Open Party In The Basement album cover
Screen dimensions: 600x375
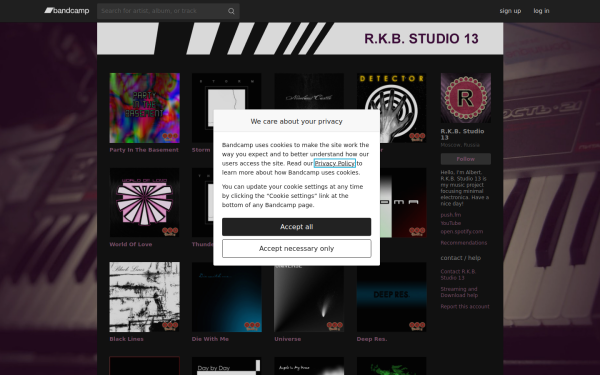coord(145,108)
